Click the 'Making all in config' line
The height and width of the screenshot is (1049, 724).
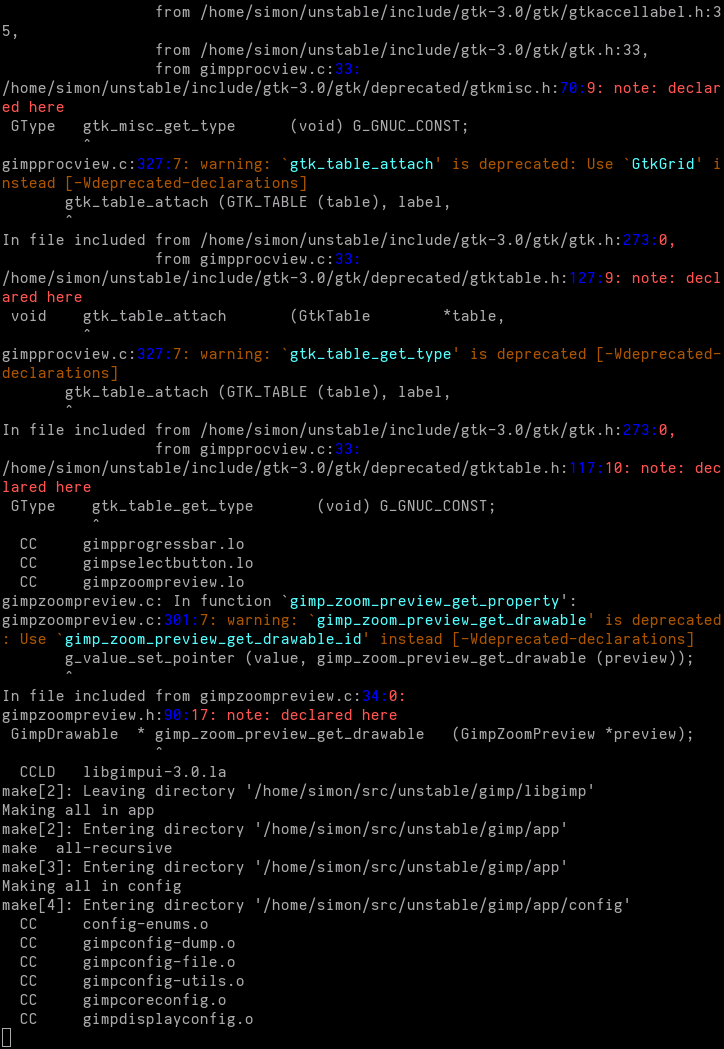(92, 886)
